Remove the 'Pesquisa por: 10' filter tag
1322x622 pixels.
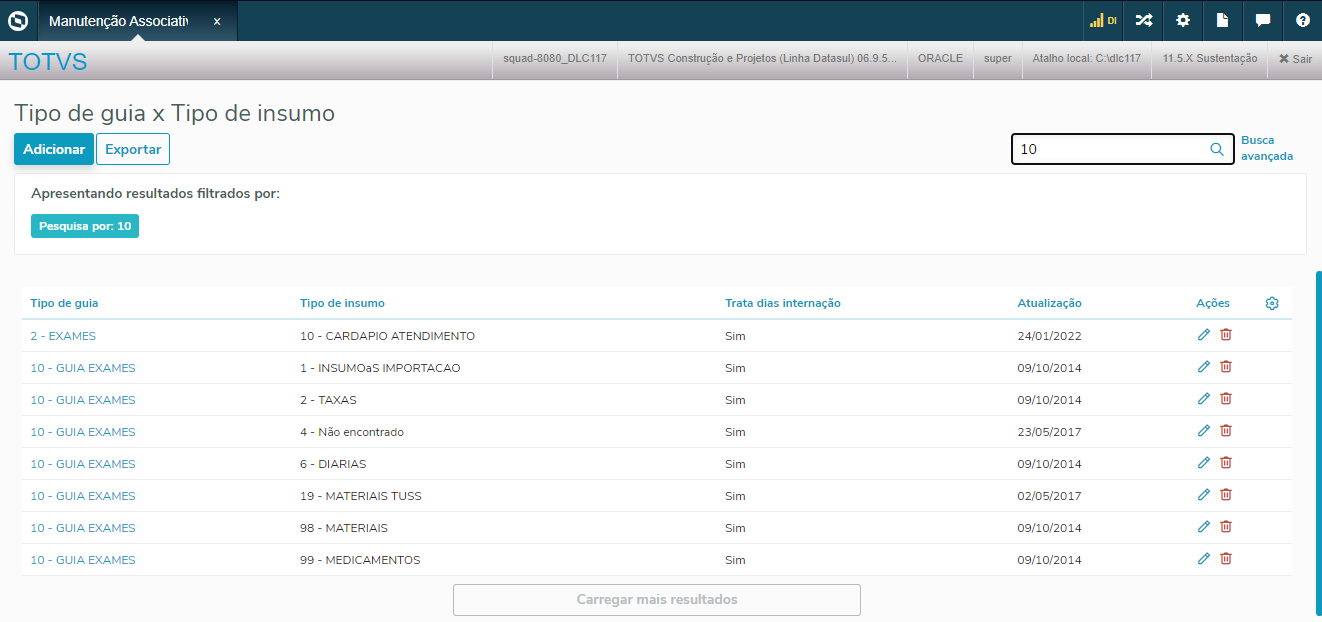pos(85,226)
